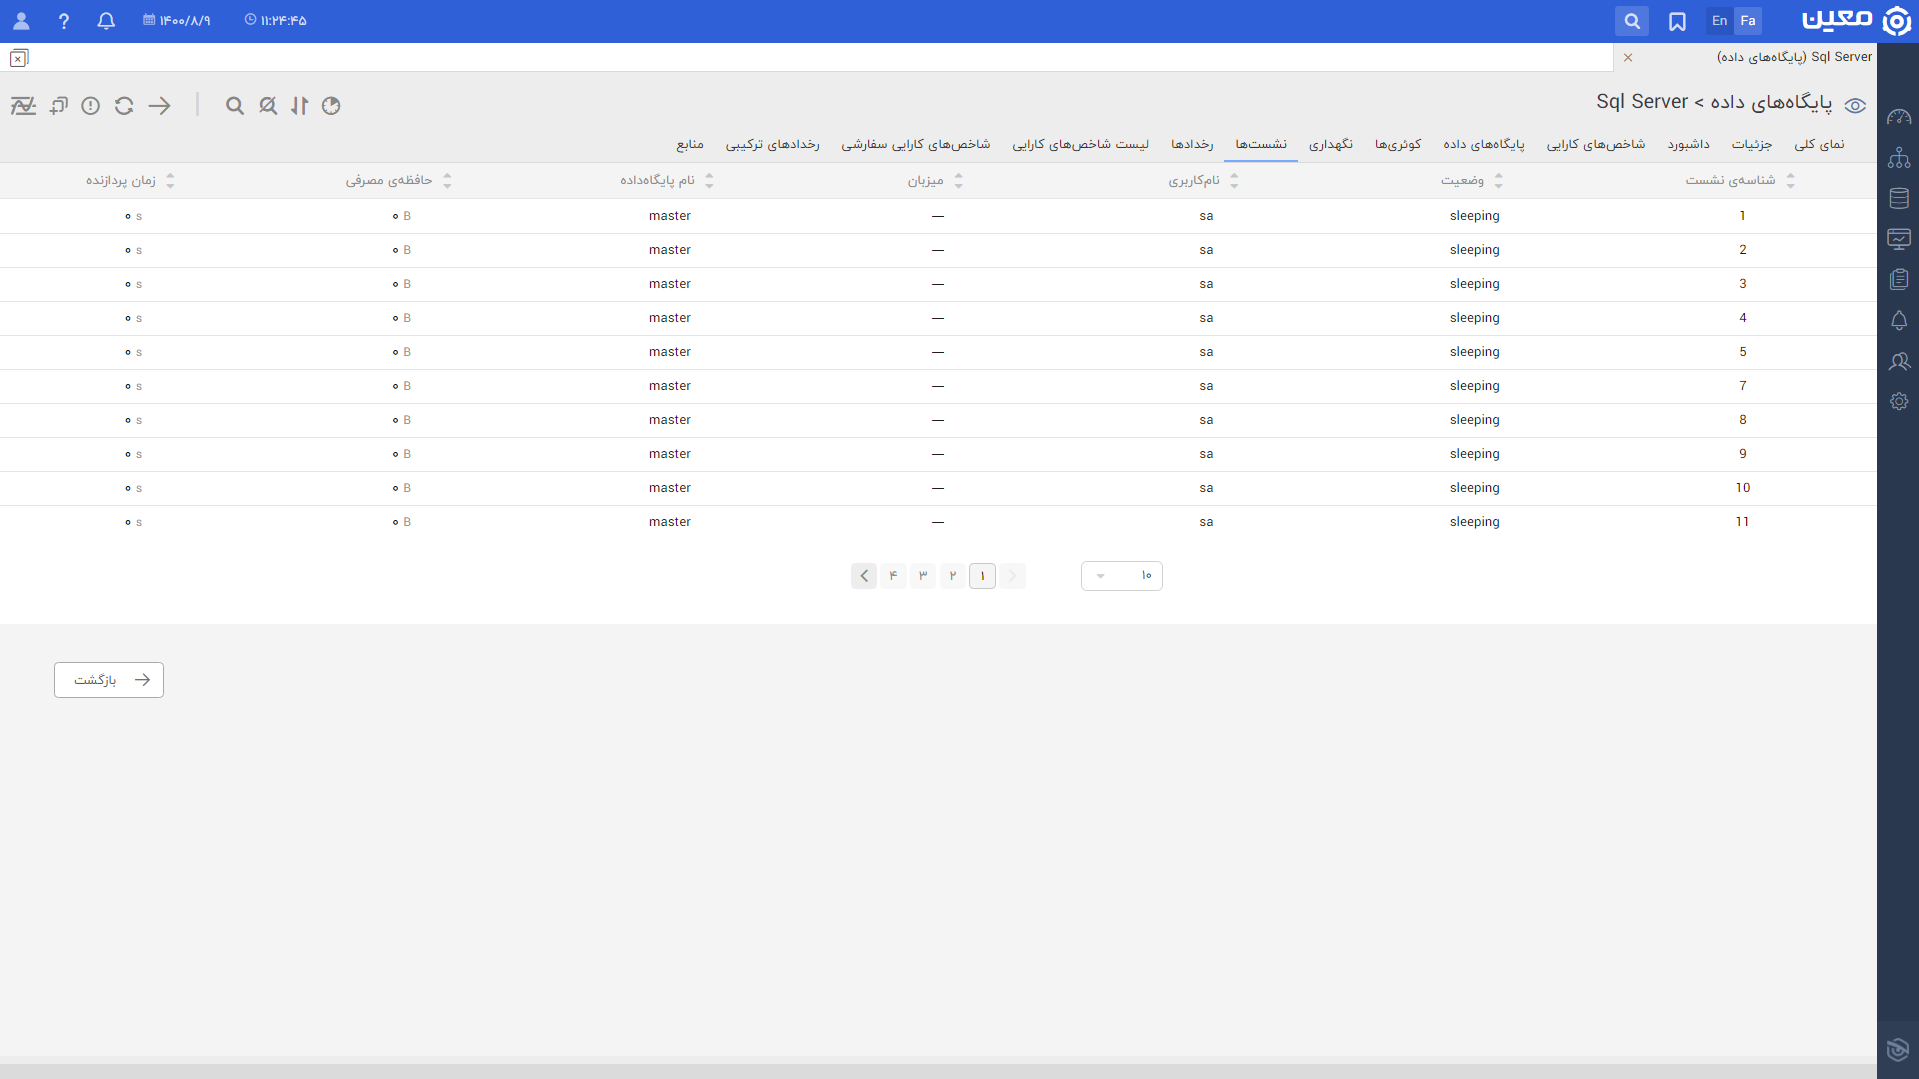Switch to جزئیات tab
1919x1079 pixels.
click(1752, 145)
